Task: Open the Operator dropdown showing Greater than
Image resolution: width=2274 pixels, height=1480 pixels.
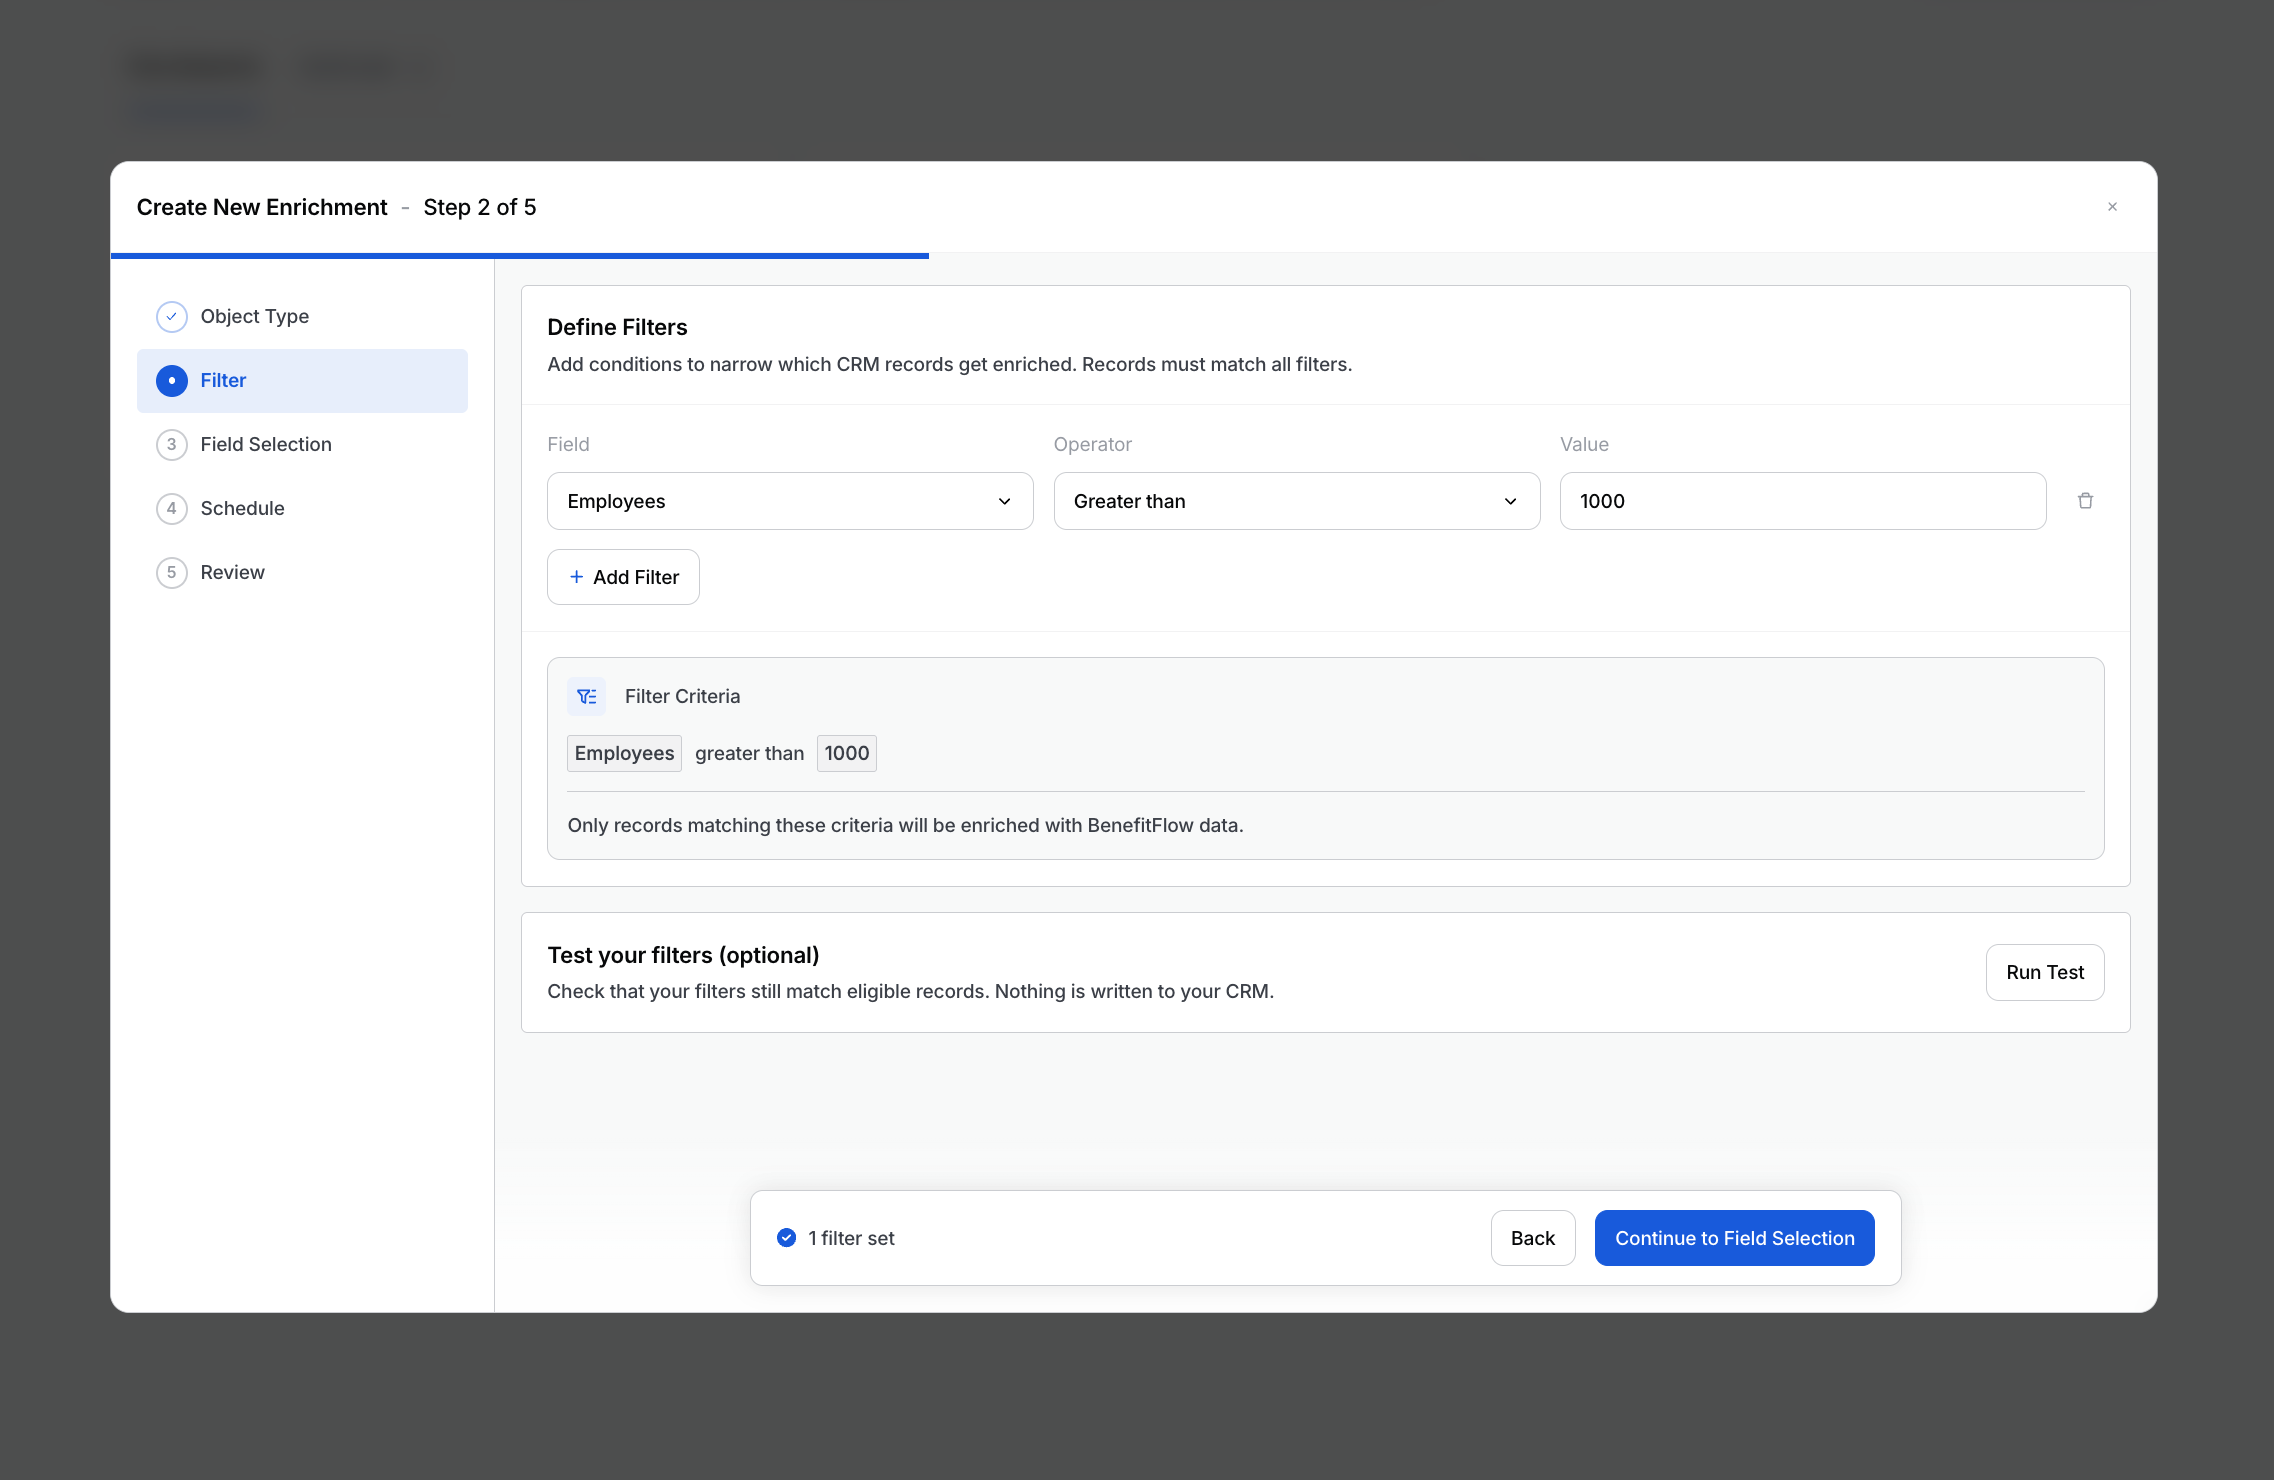Action: point(1296,501)
